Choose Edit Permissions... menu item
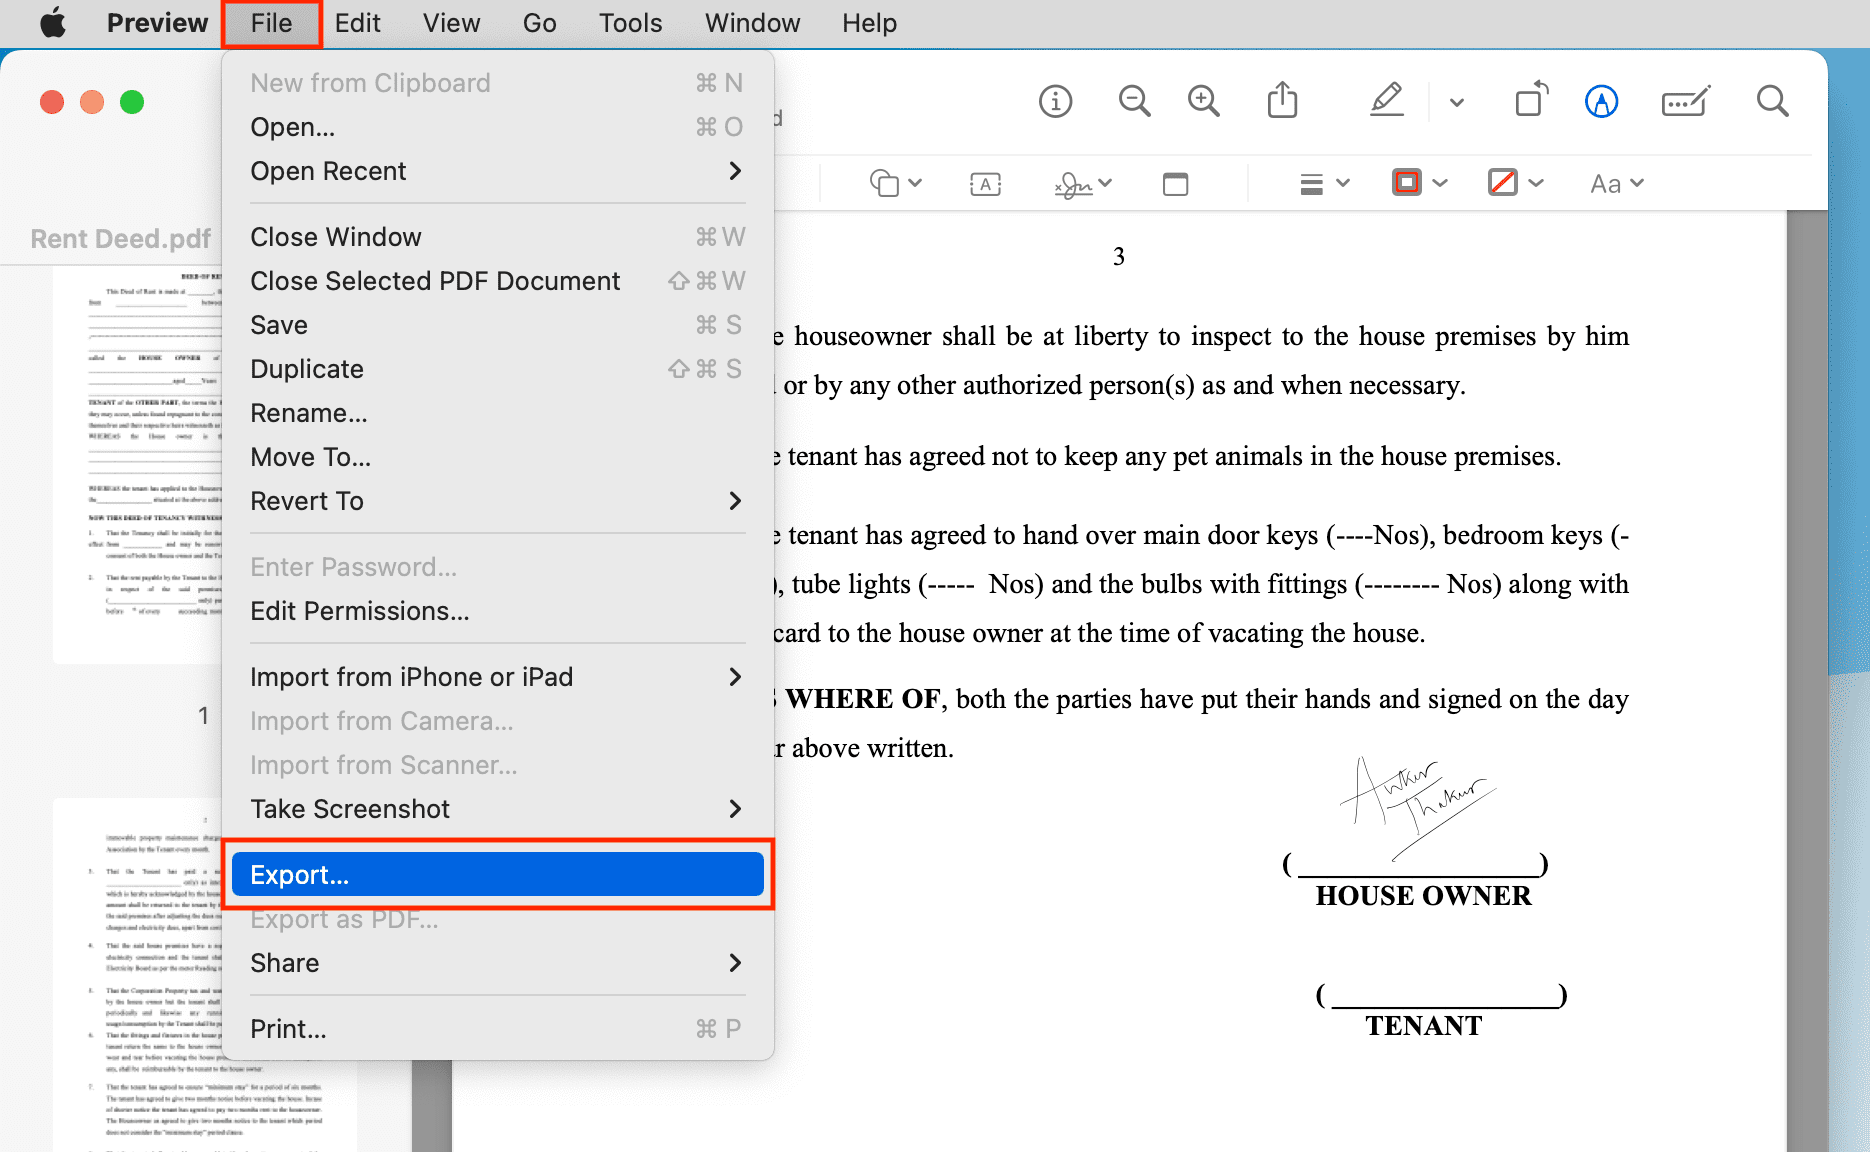1870x1152 pixels. (x=497, y=611)
